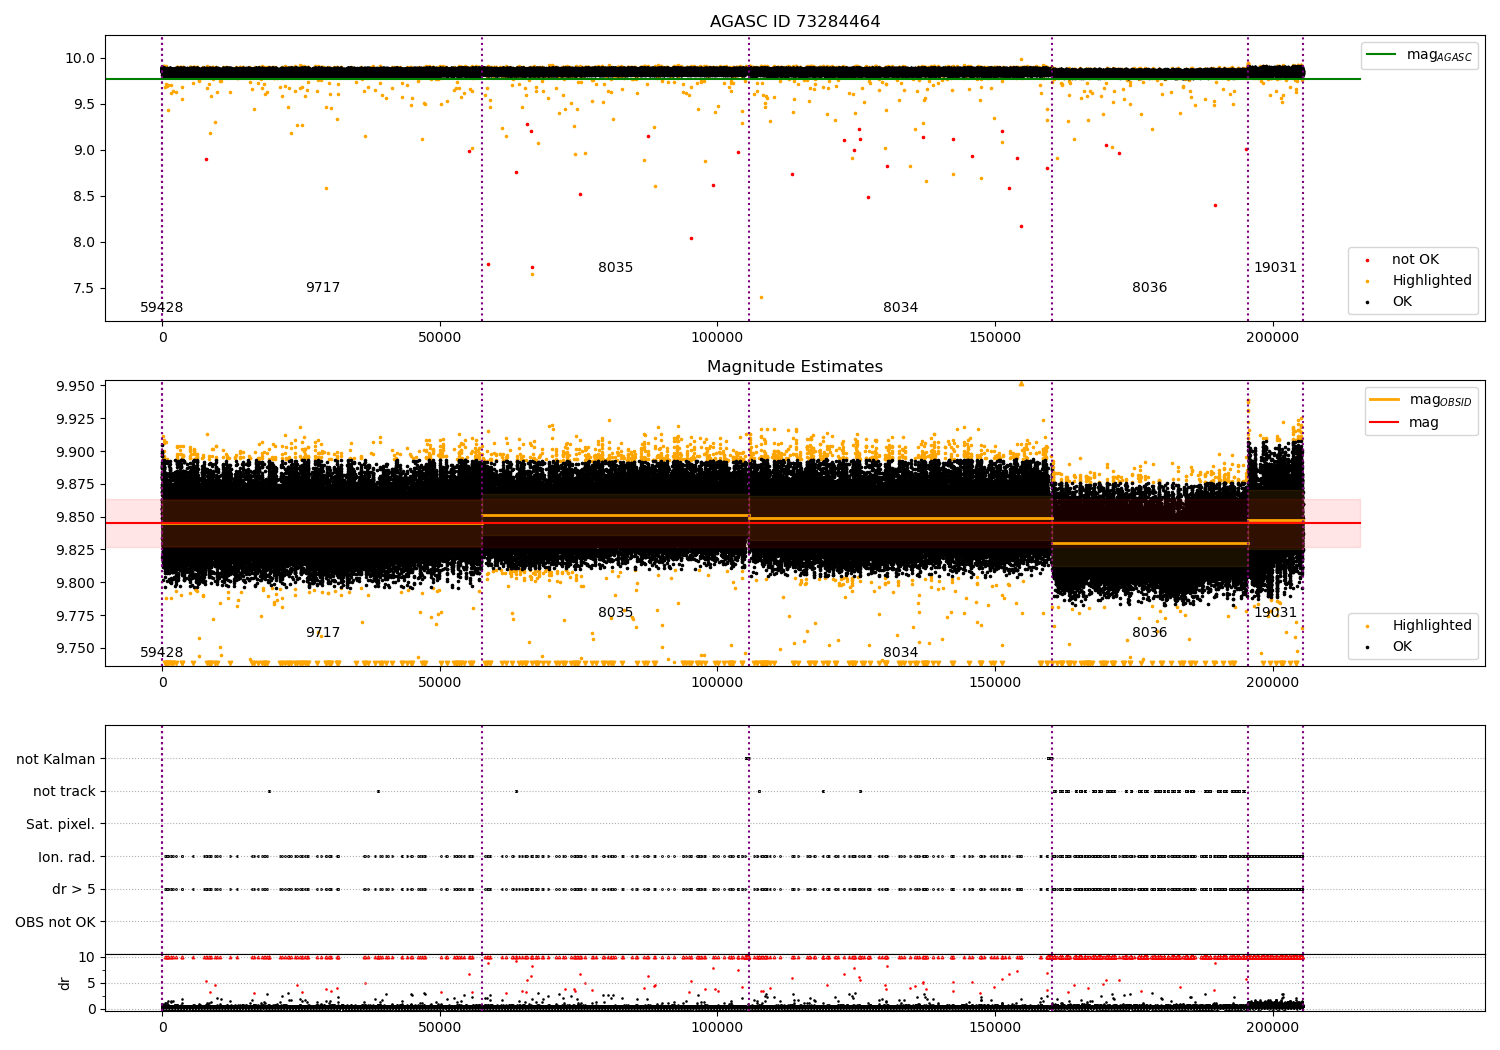Click the 'dr > 5' row label

coord(74,890)
